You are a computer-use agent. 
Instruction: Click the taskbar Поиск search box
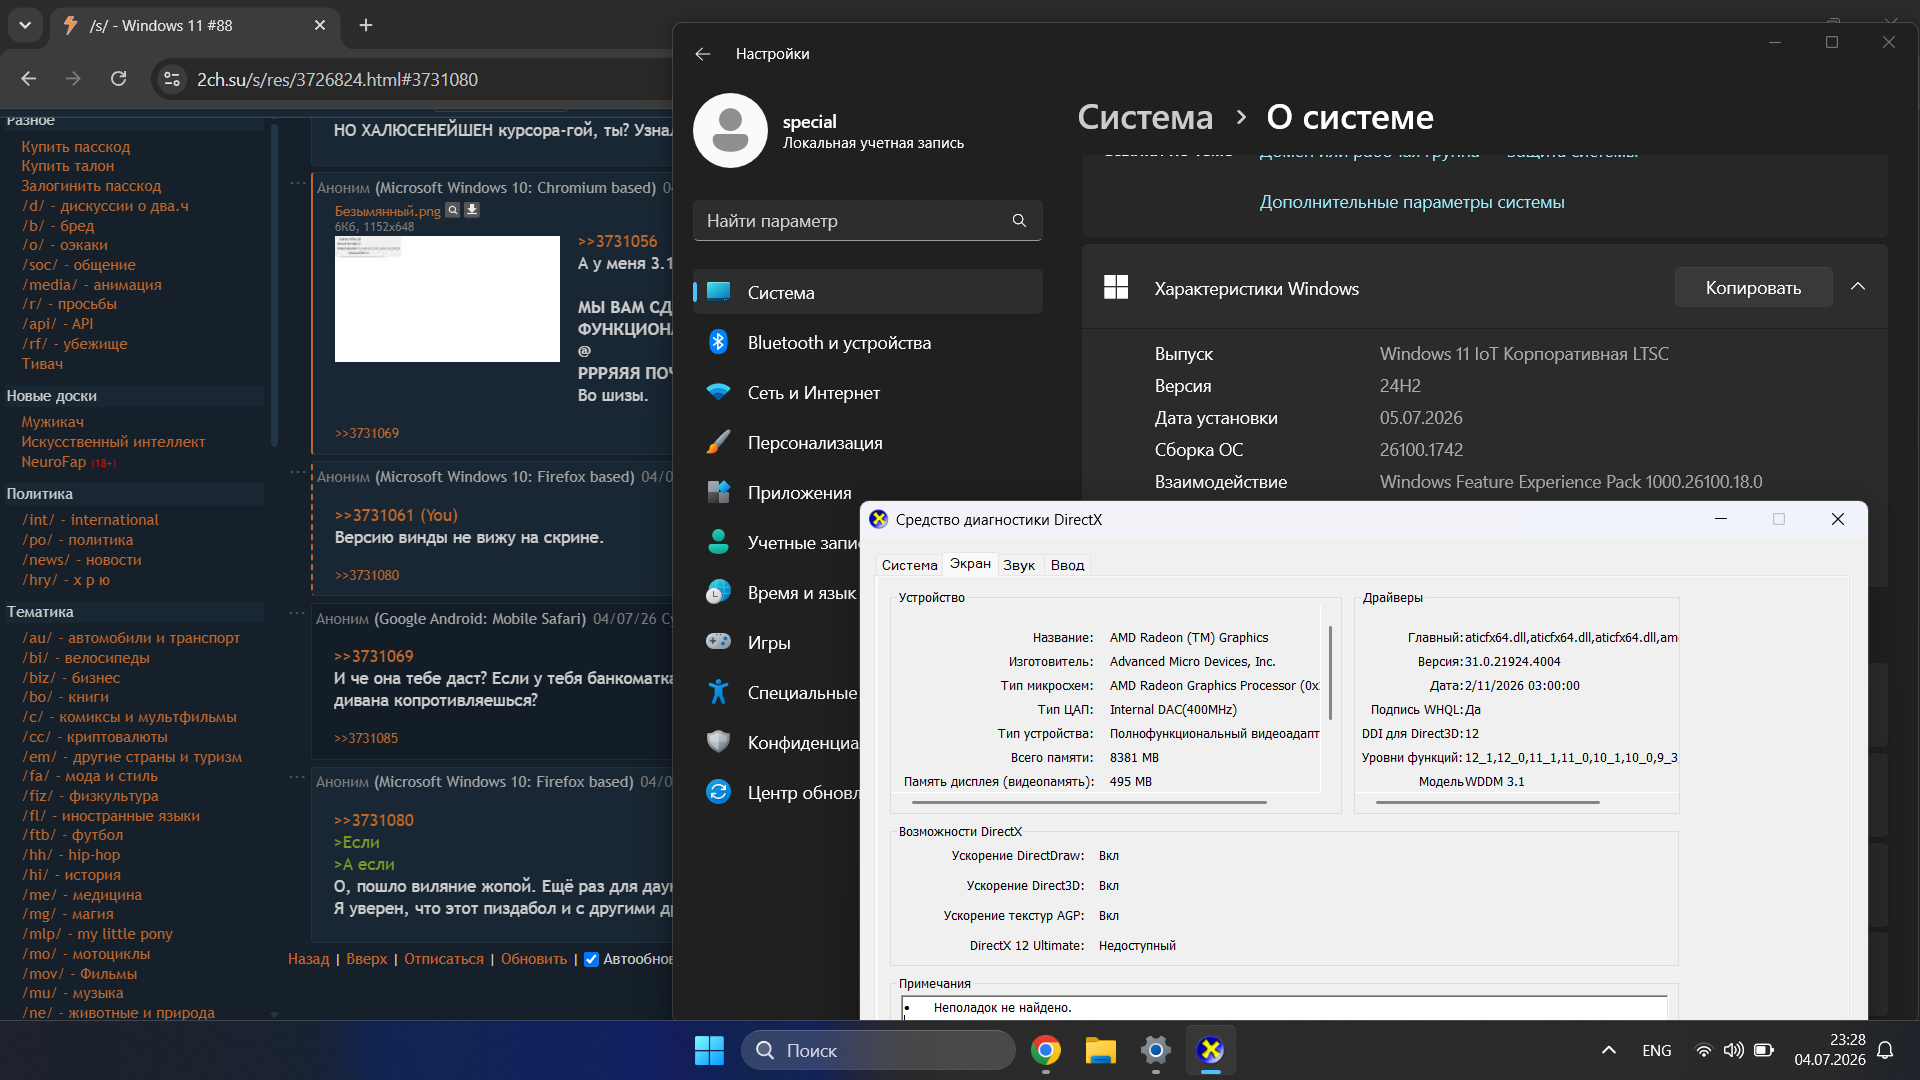(x=878, y=1050)
